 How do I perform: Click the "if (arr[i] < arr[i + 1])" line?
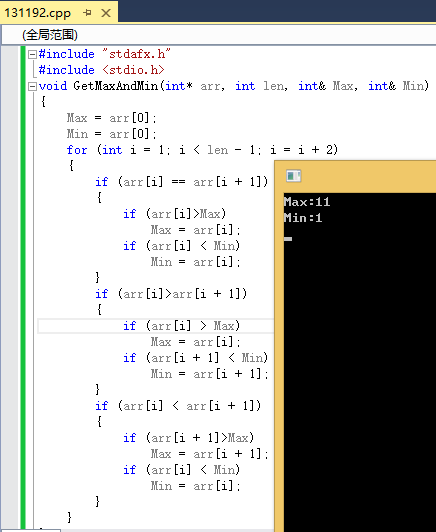tap(178, 406)
